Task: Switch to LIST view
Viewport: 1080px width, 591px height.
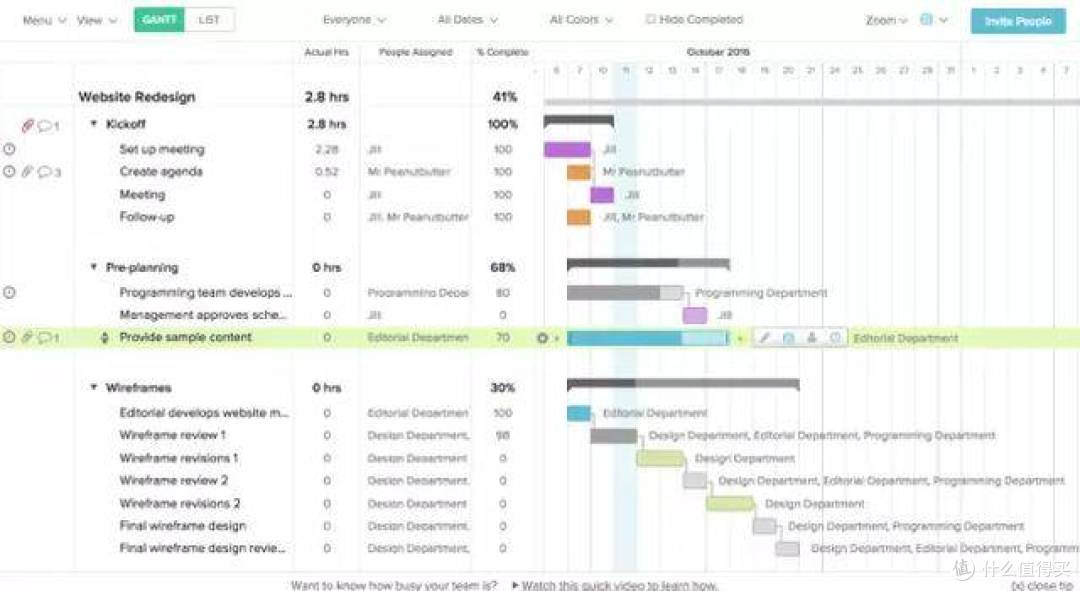Action: tap(209, 19)
